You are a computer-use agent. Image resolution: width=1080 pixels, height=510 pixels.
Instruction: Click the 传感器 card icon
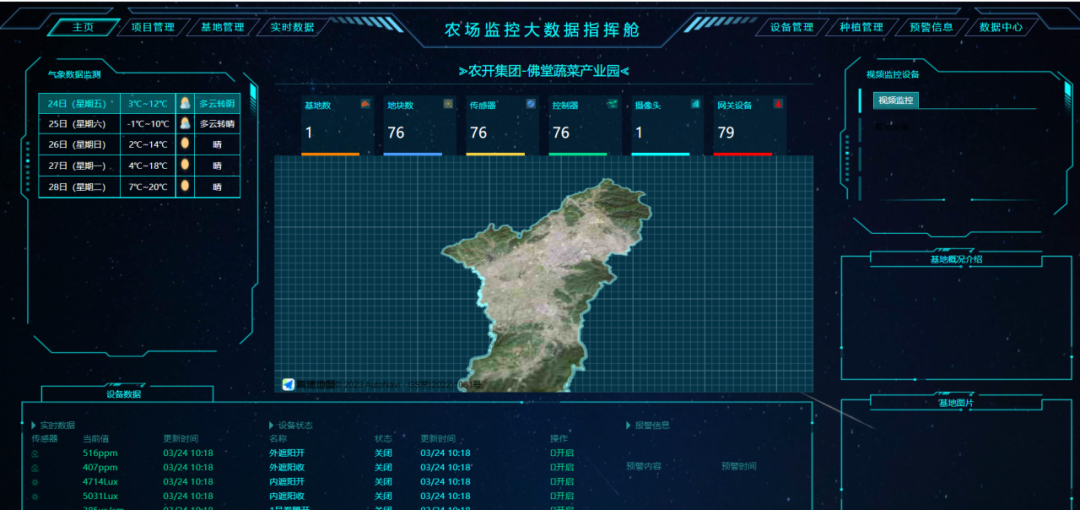pyautogui.click(x=531, y=104)
